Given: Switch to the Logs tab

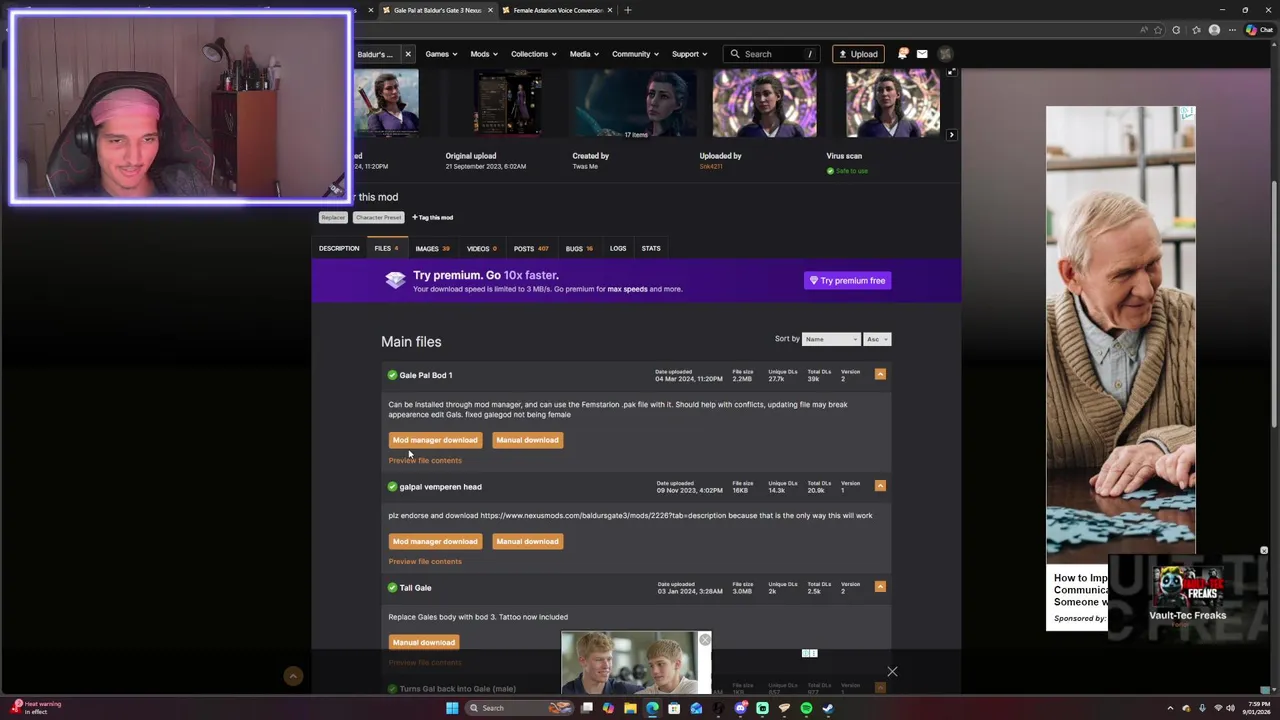Looking at the screenshot, I should [x=618, y=248].
